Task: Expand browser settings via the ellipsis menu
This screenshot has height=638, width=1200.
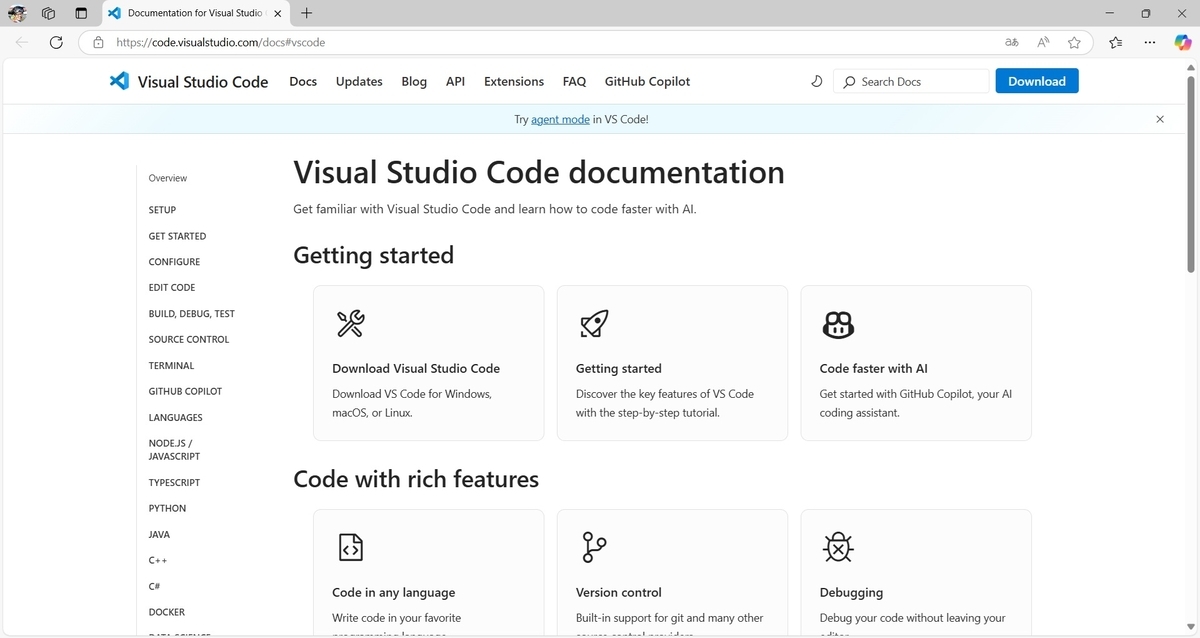Action: (x=1149, y=42)
